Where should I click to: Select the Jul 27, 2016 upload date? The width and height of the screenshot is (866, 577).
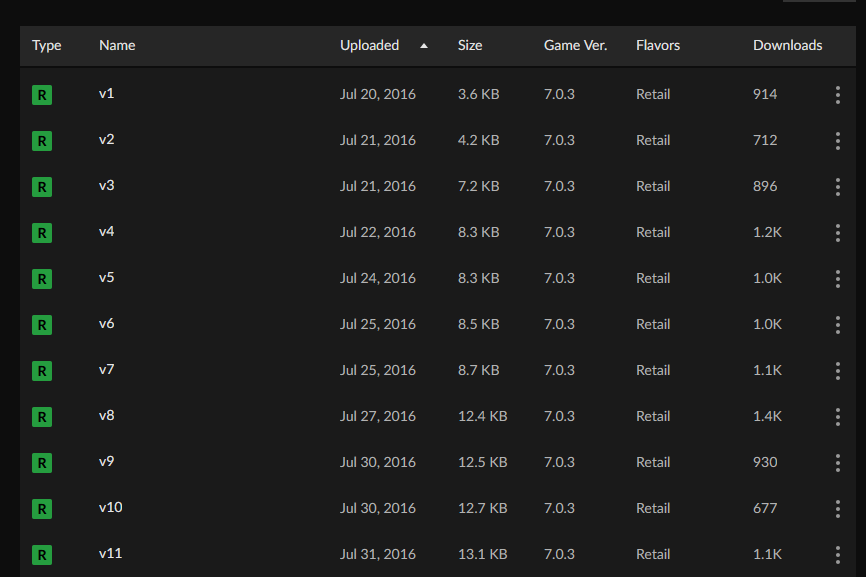[378, 416]
